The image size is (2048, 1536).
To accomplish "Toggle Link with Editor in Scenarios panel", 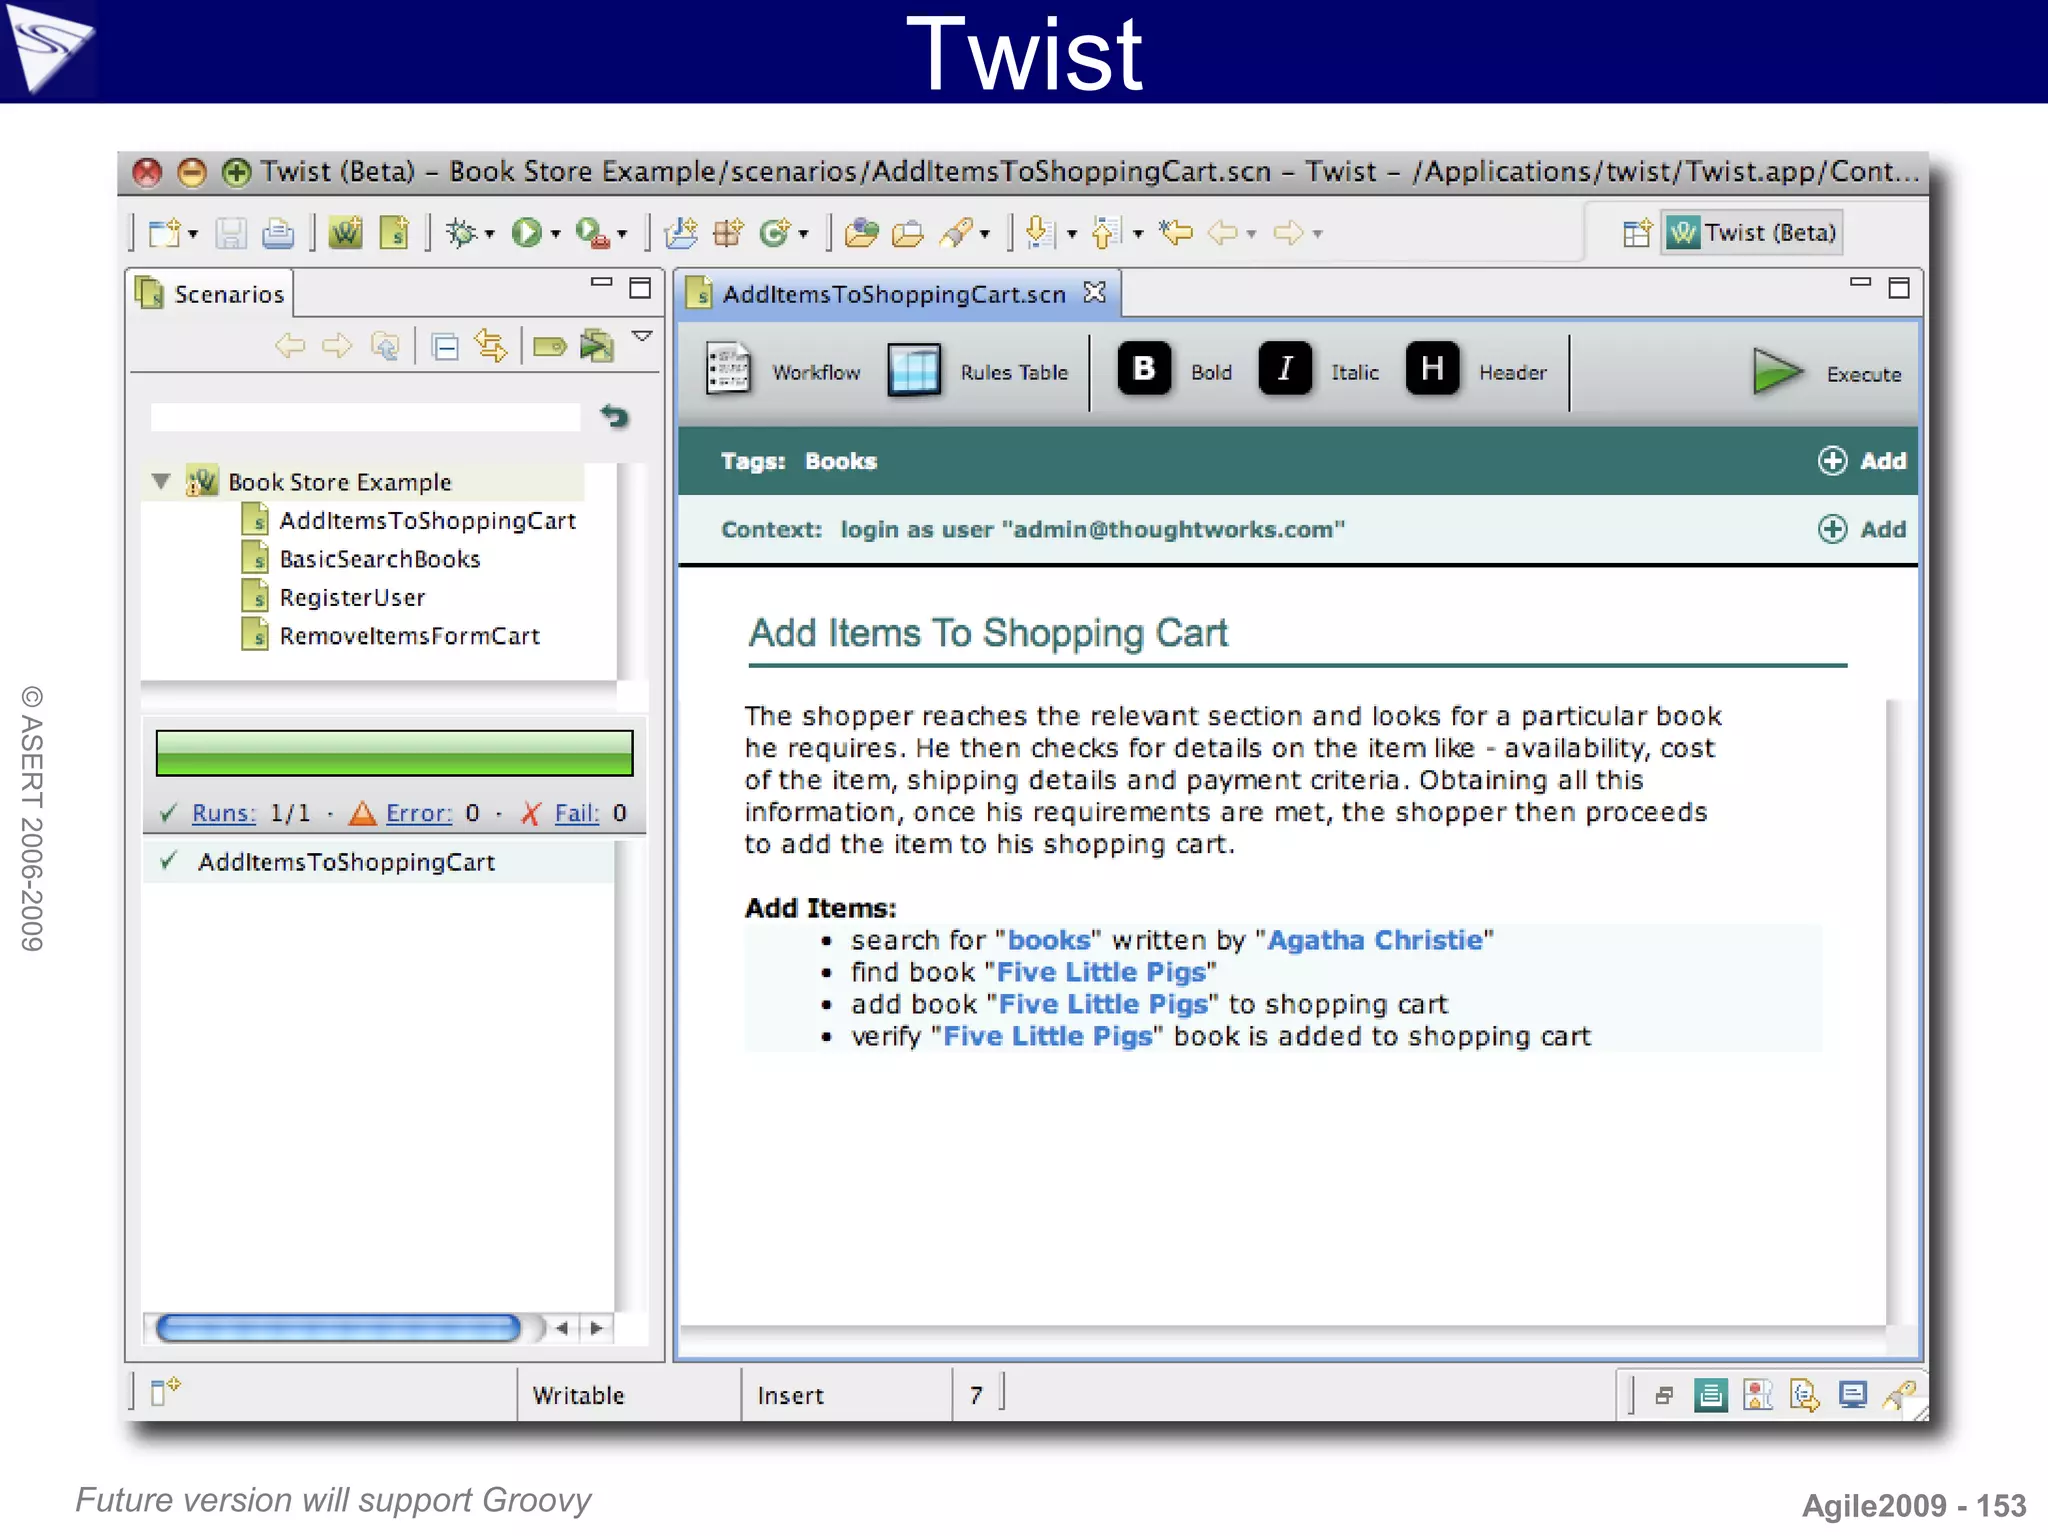I will [x=491, y=347].
